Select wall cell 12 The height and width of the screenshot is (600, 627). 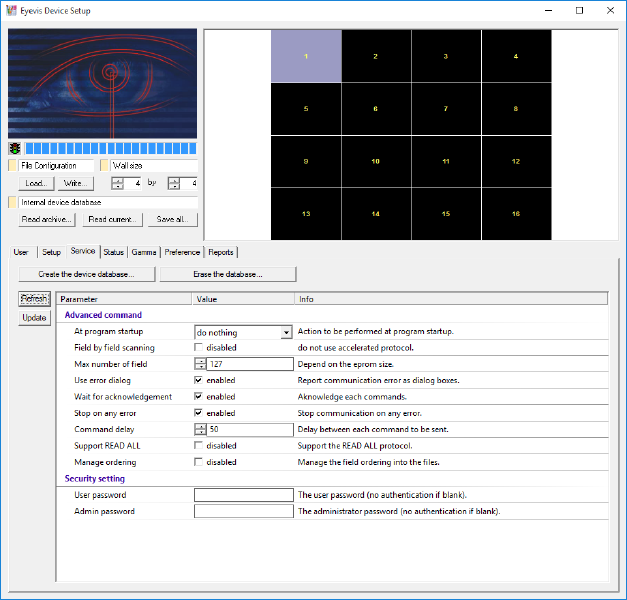pos(516,161)
